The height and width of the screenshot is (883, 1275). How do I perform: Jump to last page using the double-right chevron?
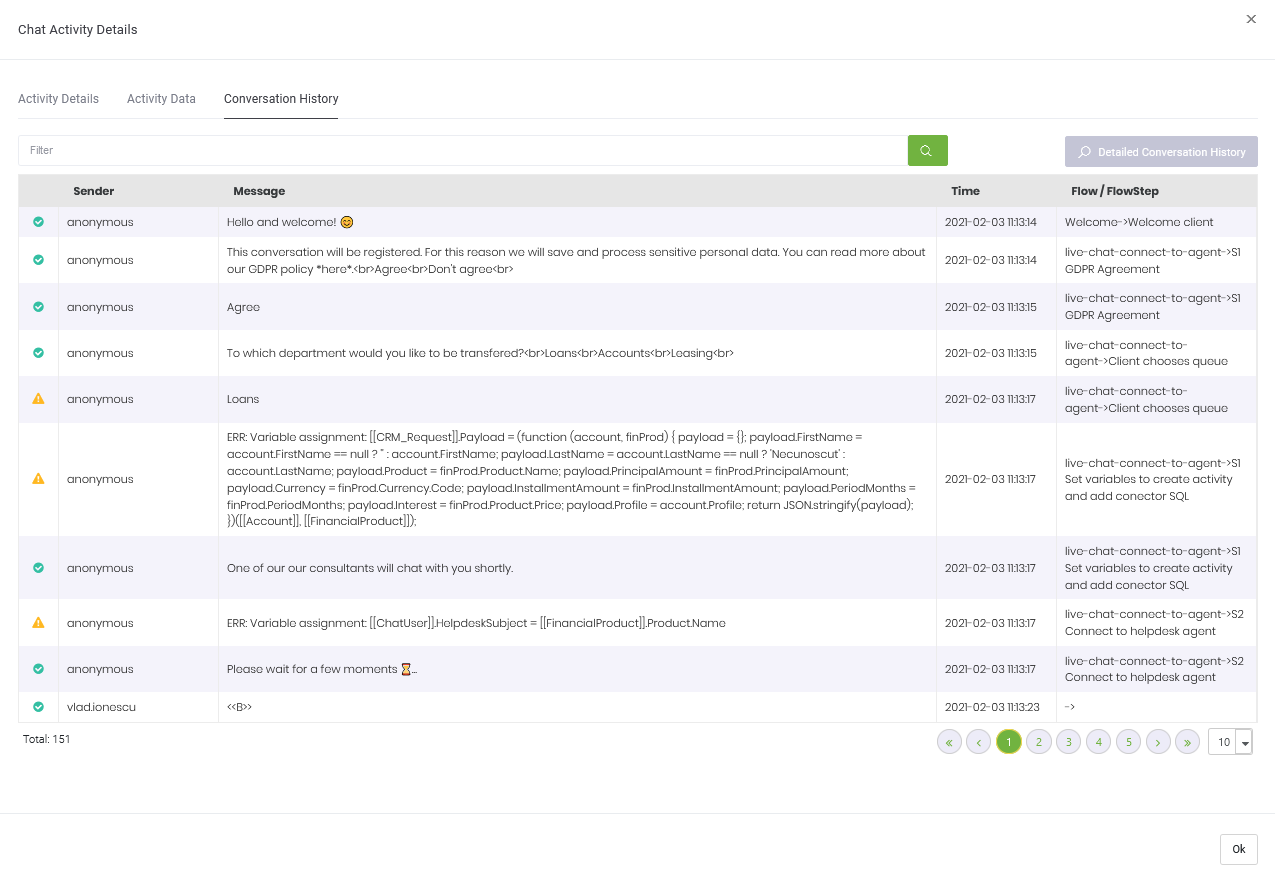pyautogui.click(x=1187, y=741)
